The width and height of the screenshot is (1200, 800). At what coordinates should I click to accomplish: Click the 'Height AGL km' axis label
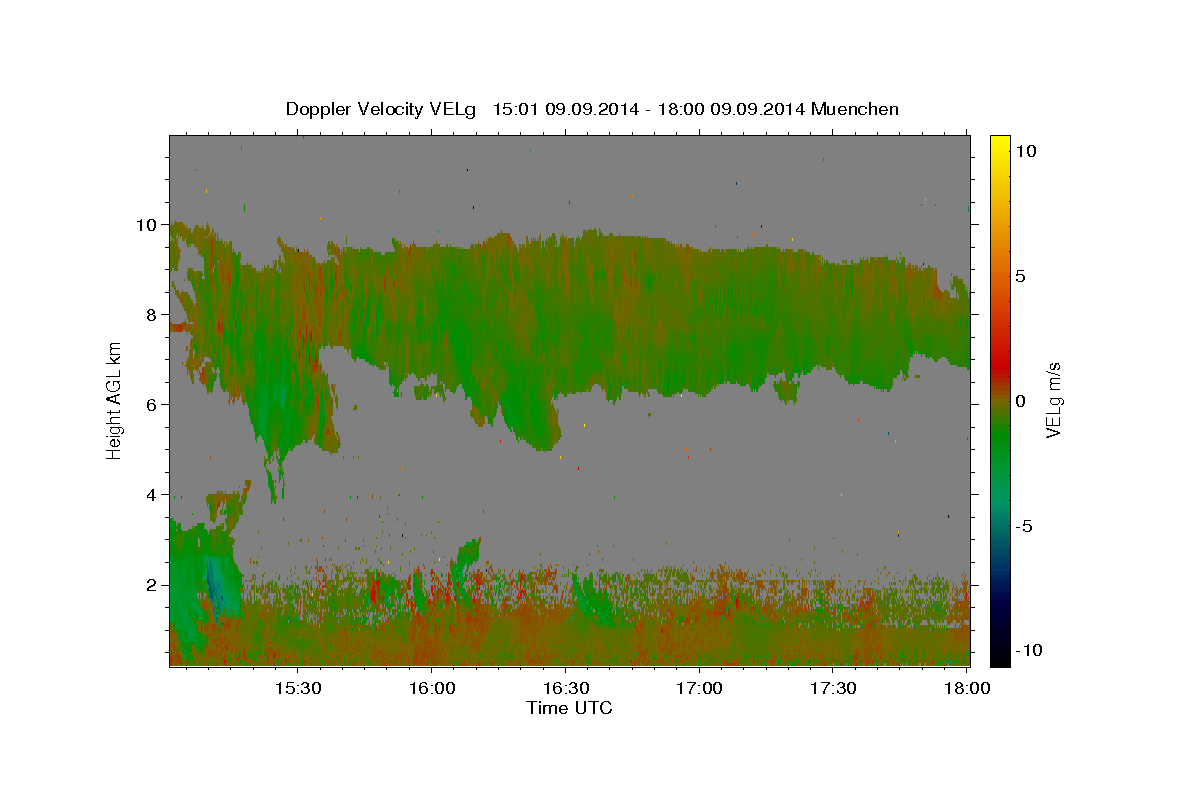pyautogui.click(x=114, y=400)
